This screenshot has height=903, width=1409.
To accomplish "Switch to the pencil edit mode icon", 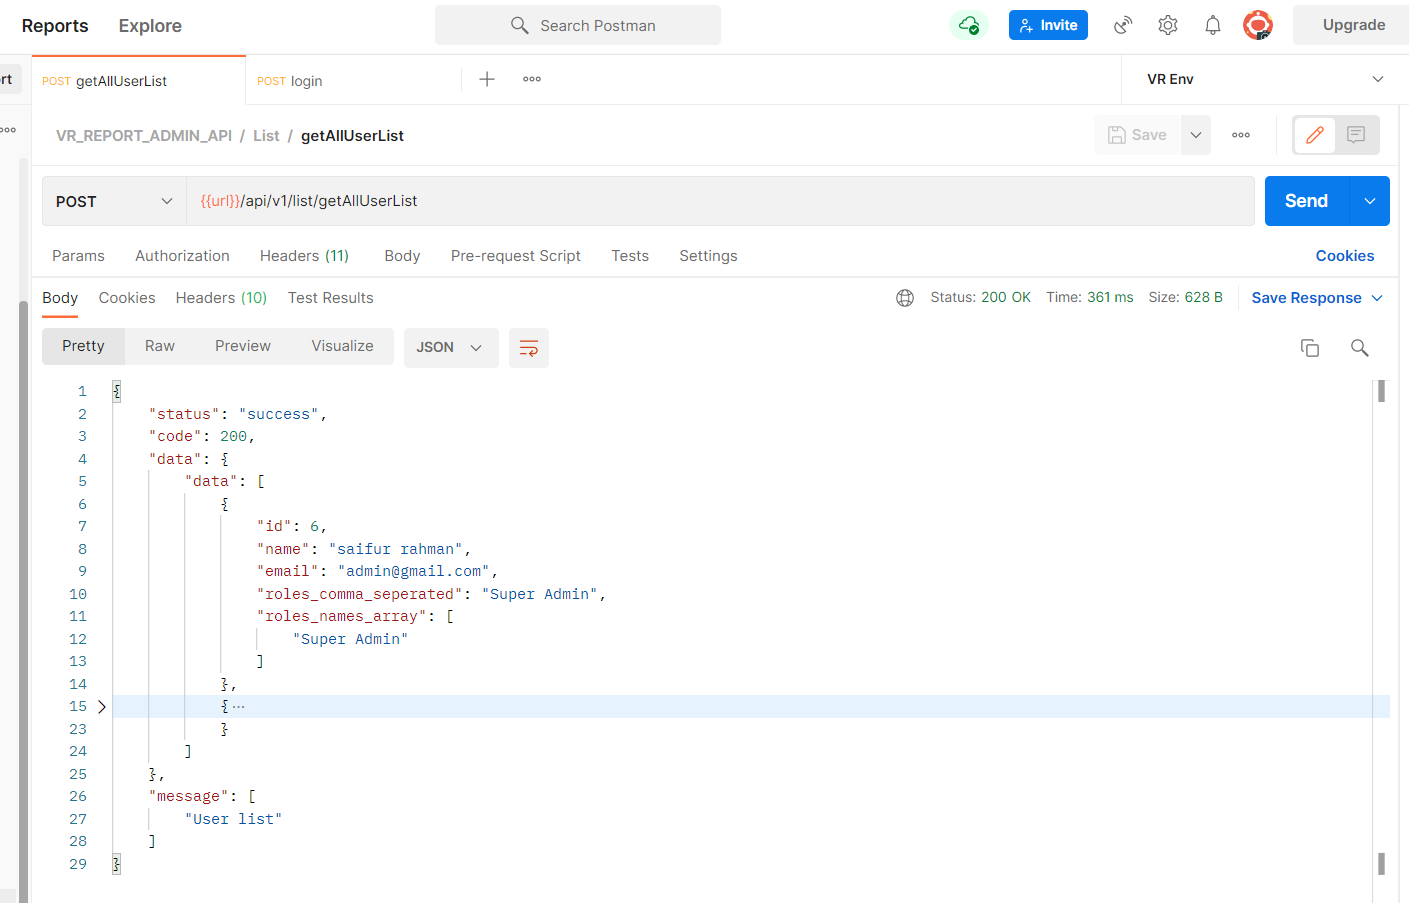I will click(1315, 135).
